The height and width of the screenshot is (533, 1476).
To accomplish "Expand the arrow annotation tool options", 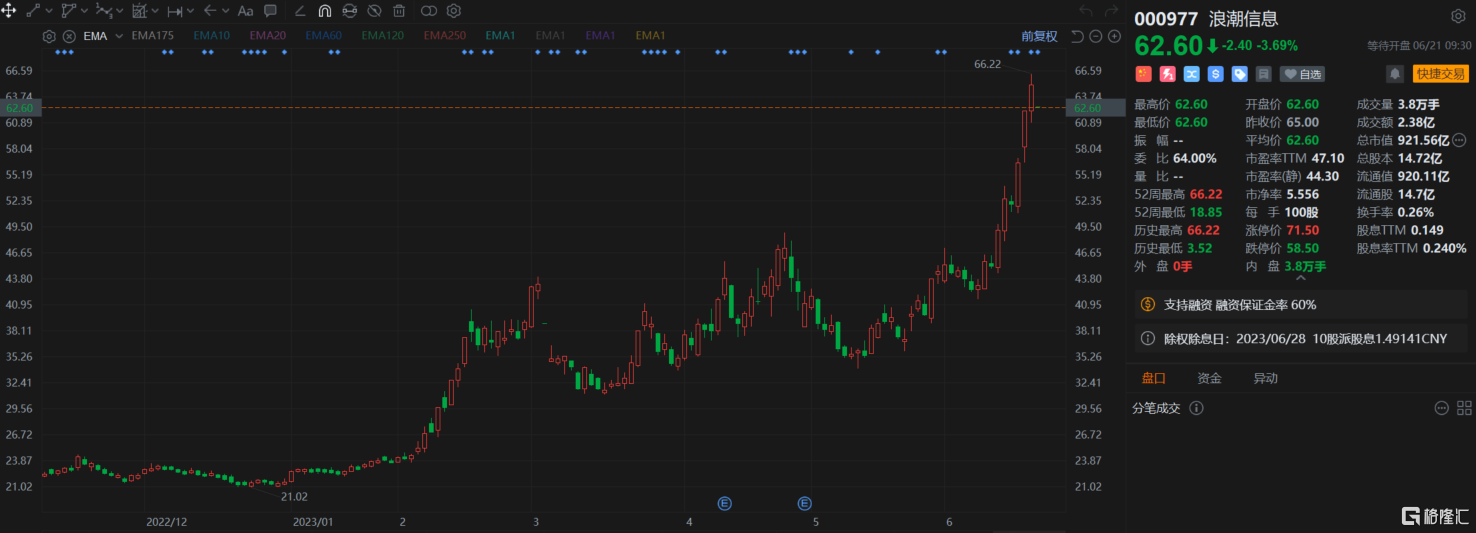I will click(x=225, y=11).
